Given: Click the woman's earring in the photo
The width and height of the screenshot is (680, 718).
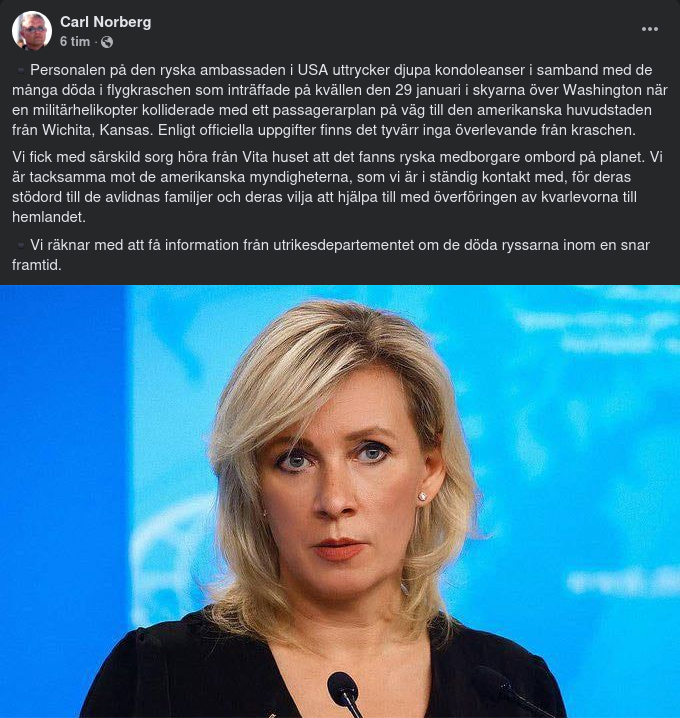Looking at the screenshot, I should (x=423, y=496).
